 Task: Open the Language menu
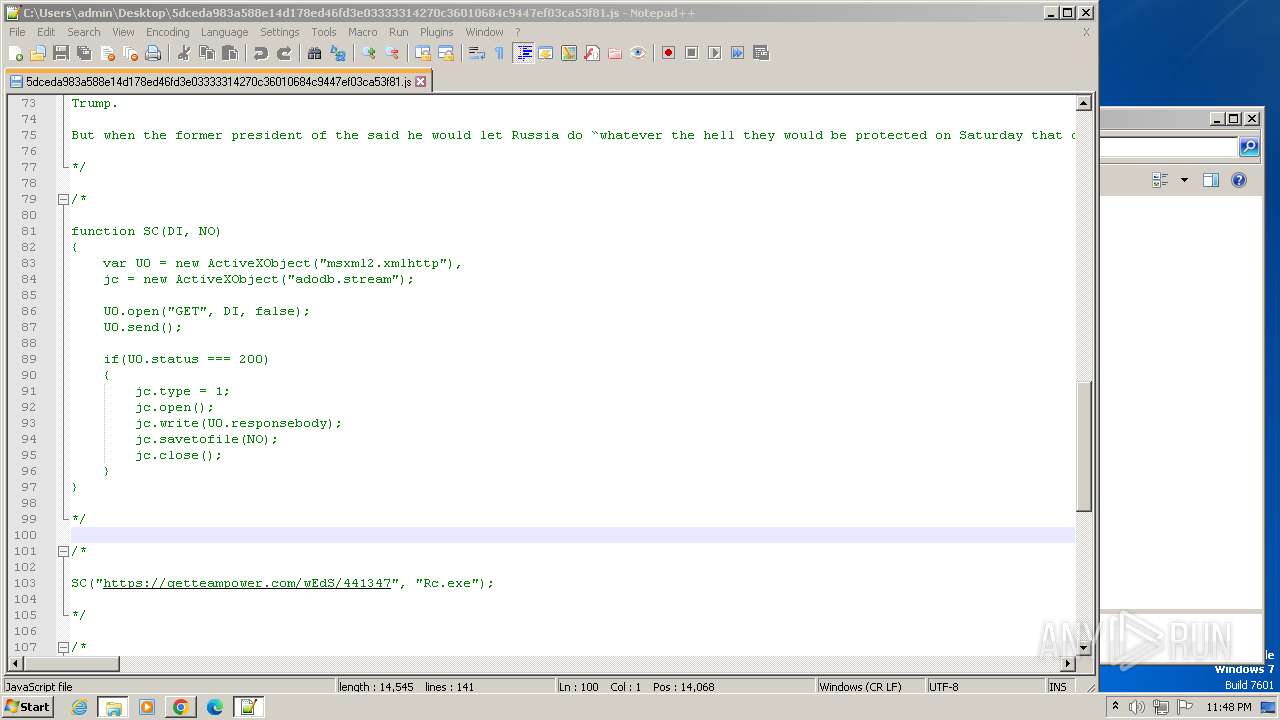[224, 32]
